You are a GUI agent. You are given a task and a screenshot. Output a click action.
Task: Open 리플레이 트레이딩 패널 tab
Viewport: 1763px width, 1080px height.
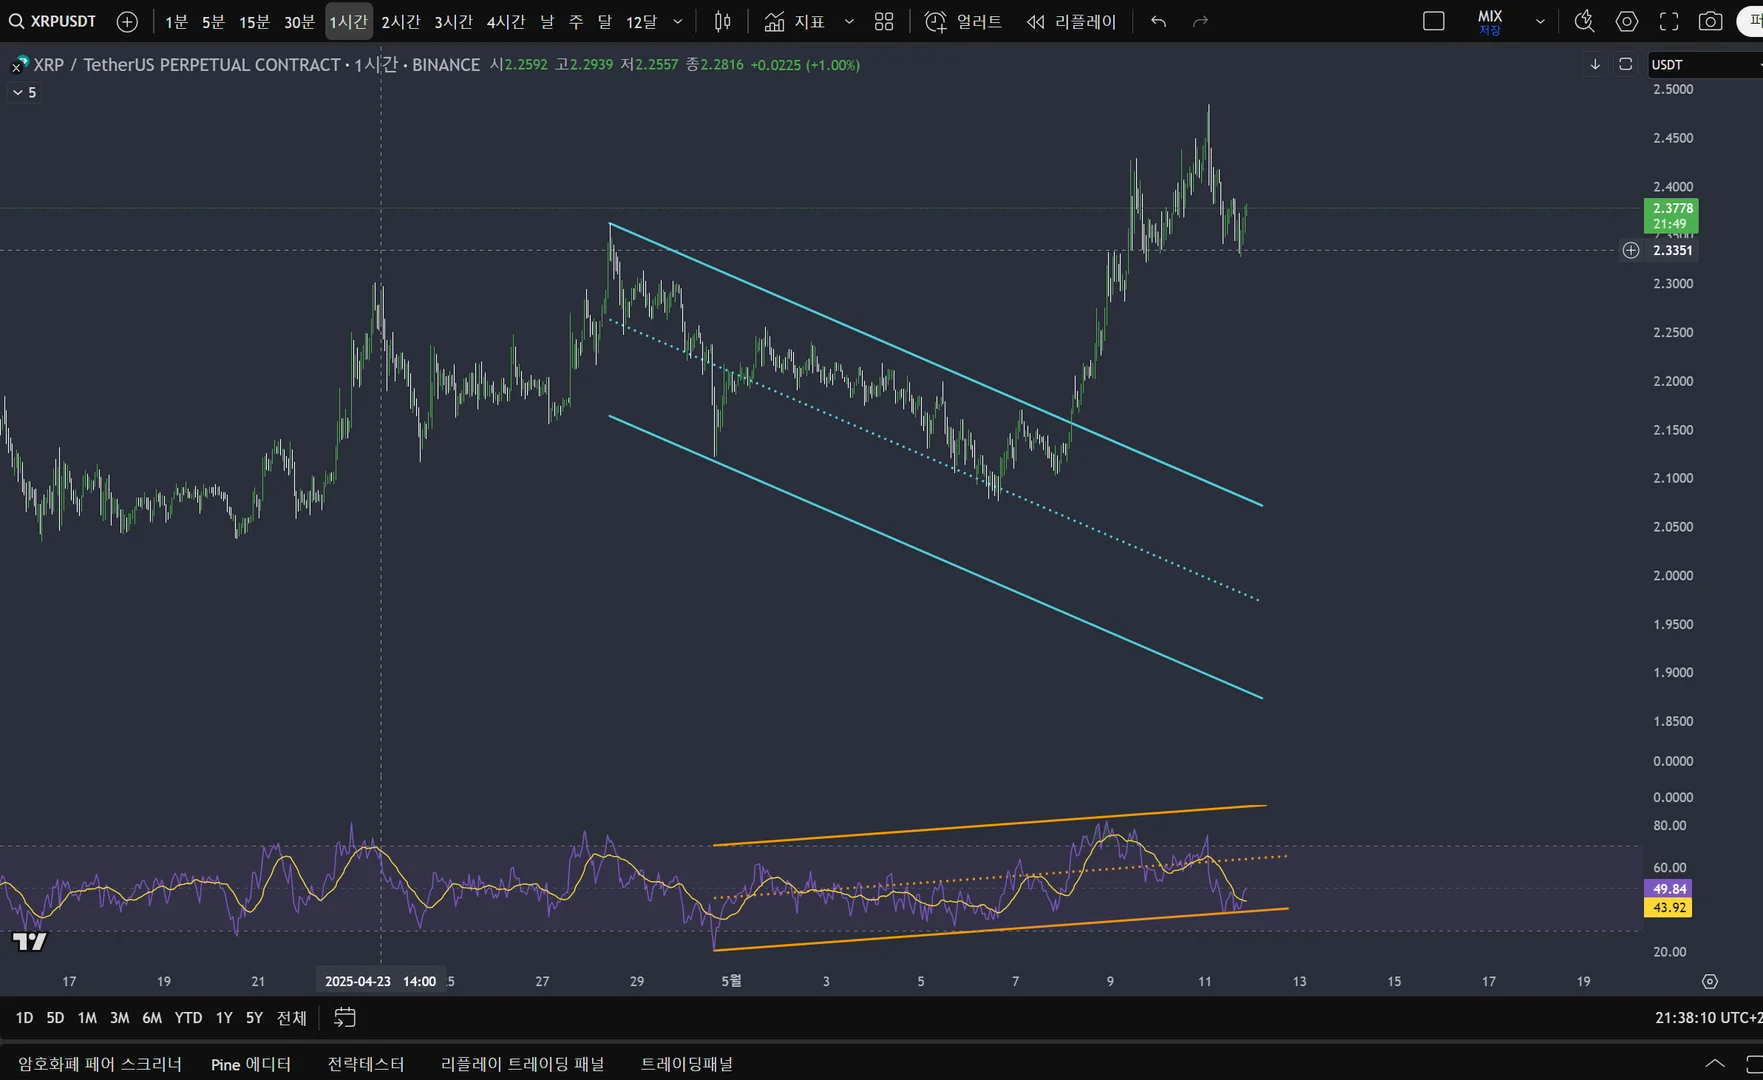[523, 1063]
